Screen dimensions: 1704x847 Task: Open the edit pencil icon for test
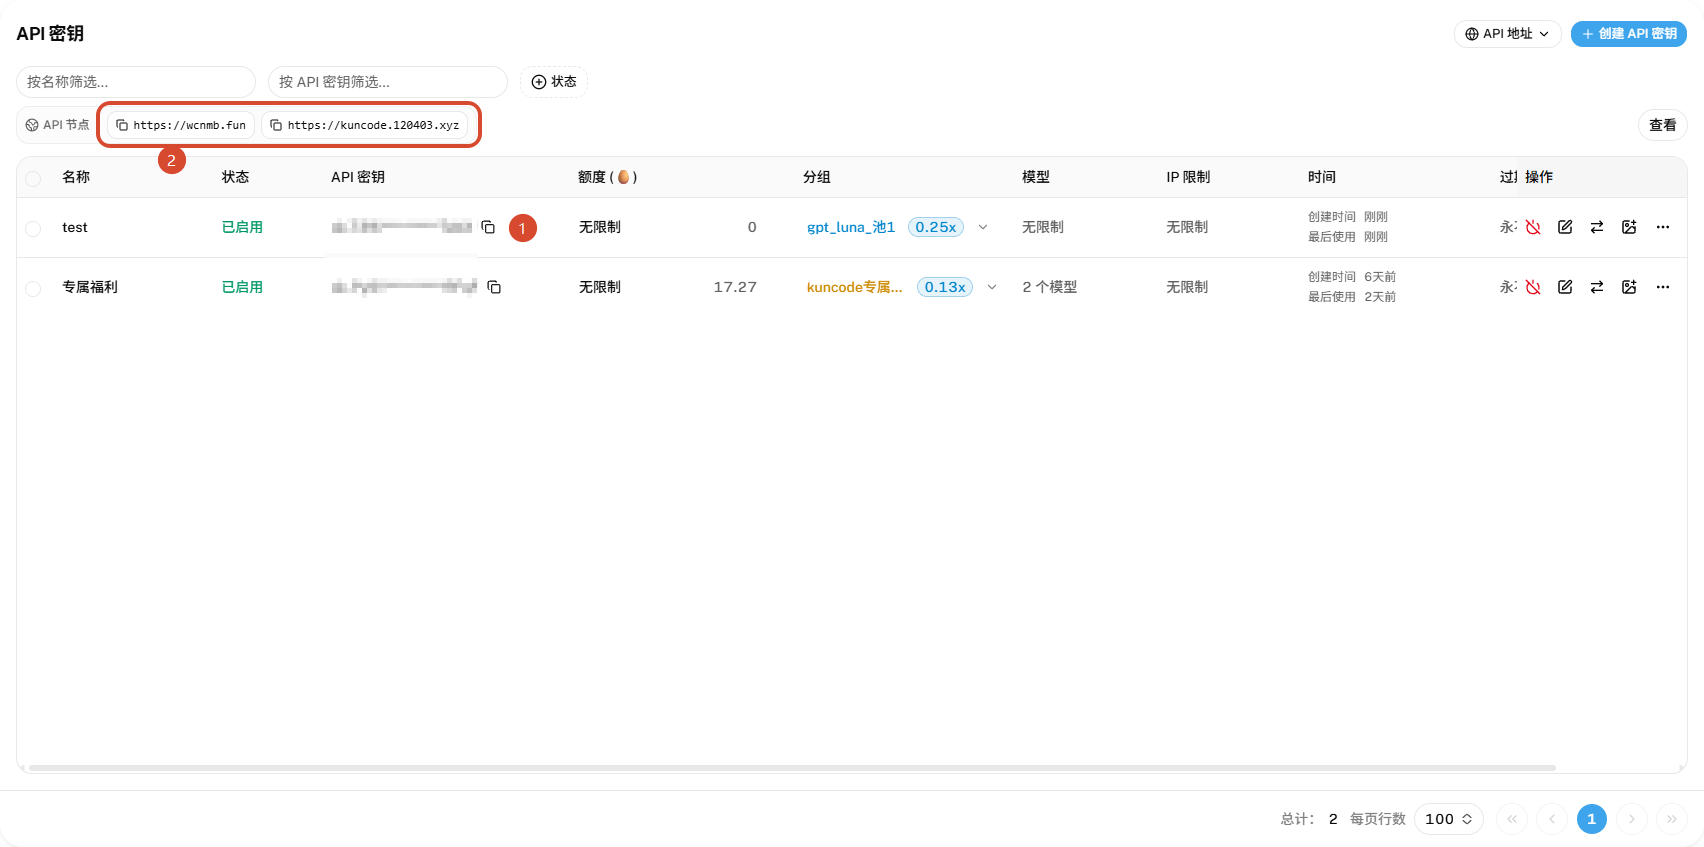point(1565,227)
